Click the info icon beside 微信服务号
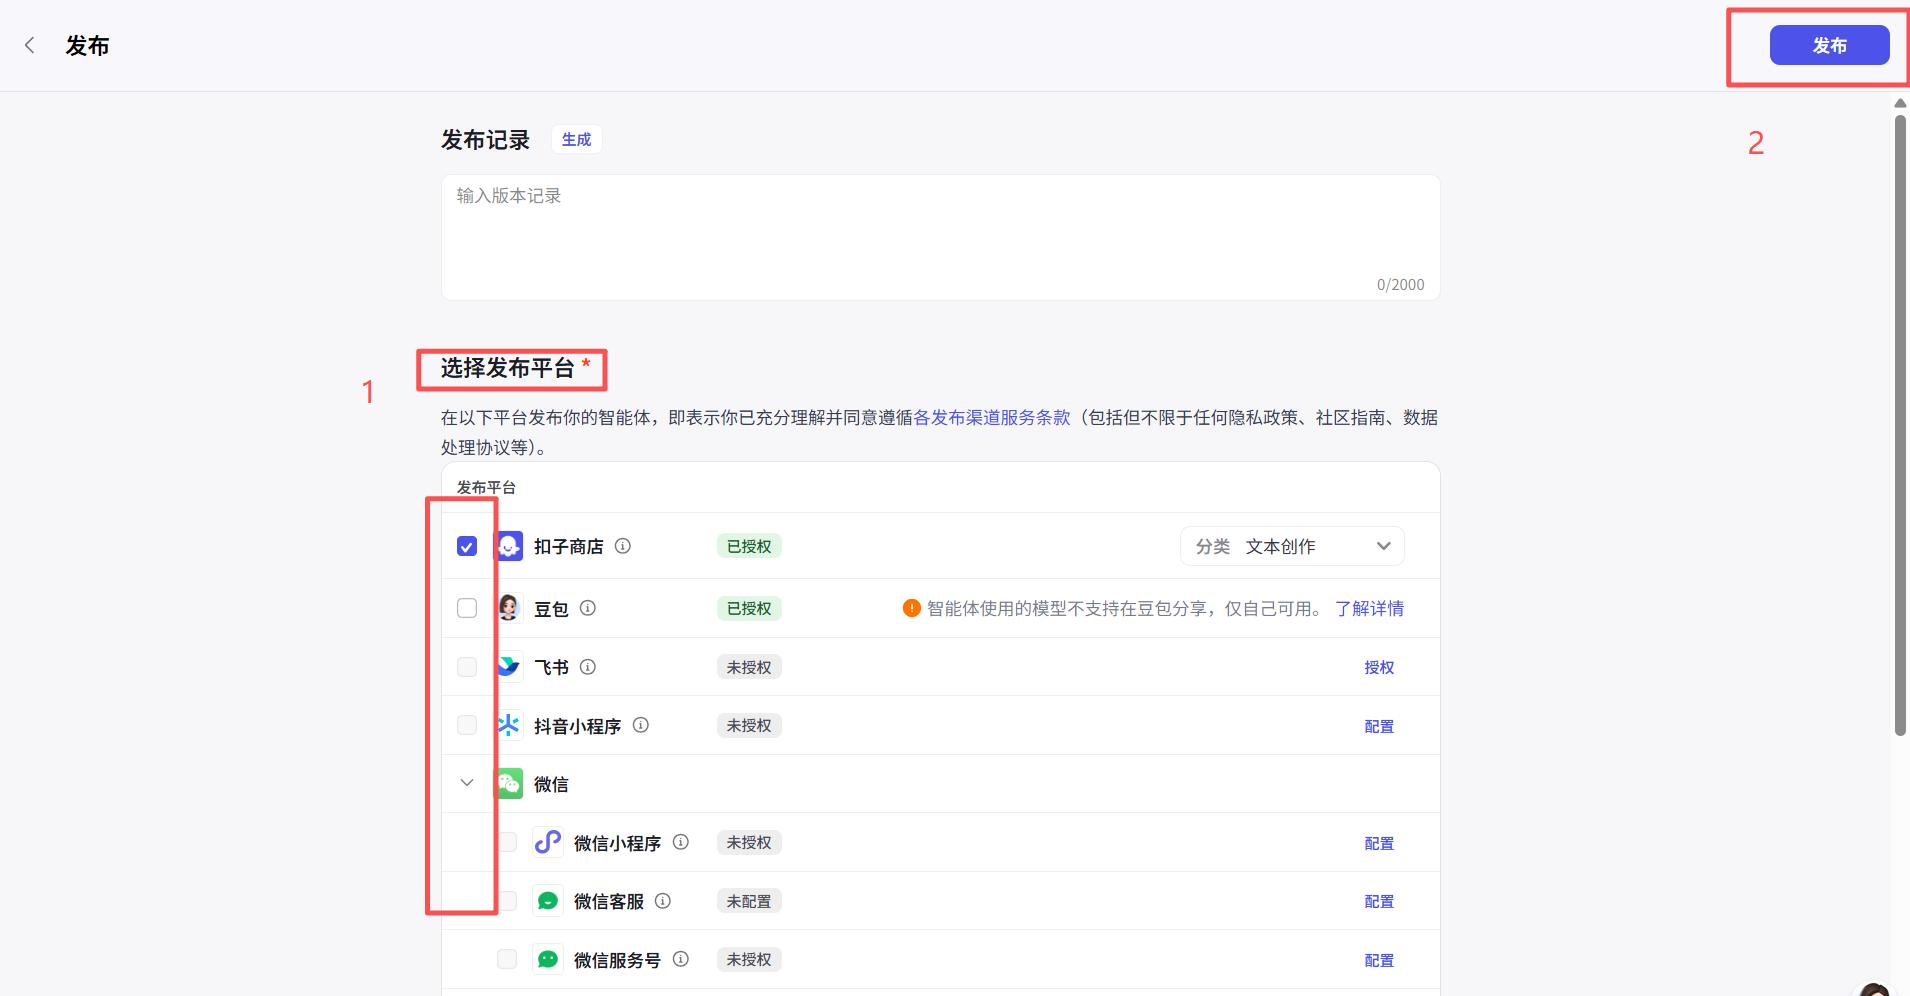 tap(680, 959)
